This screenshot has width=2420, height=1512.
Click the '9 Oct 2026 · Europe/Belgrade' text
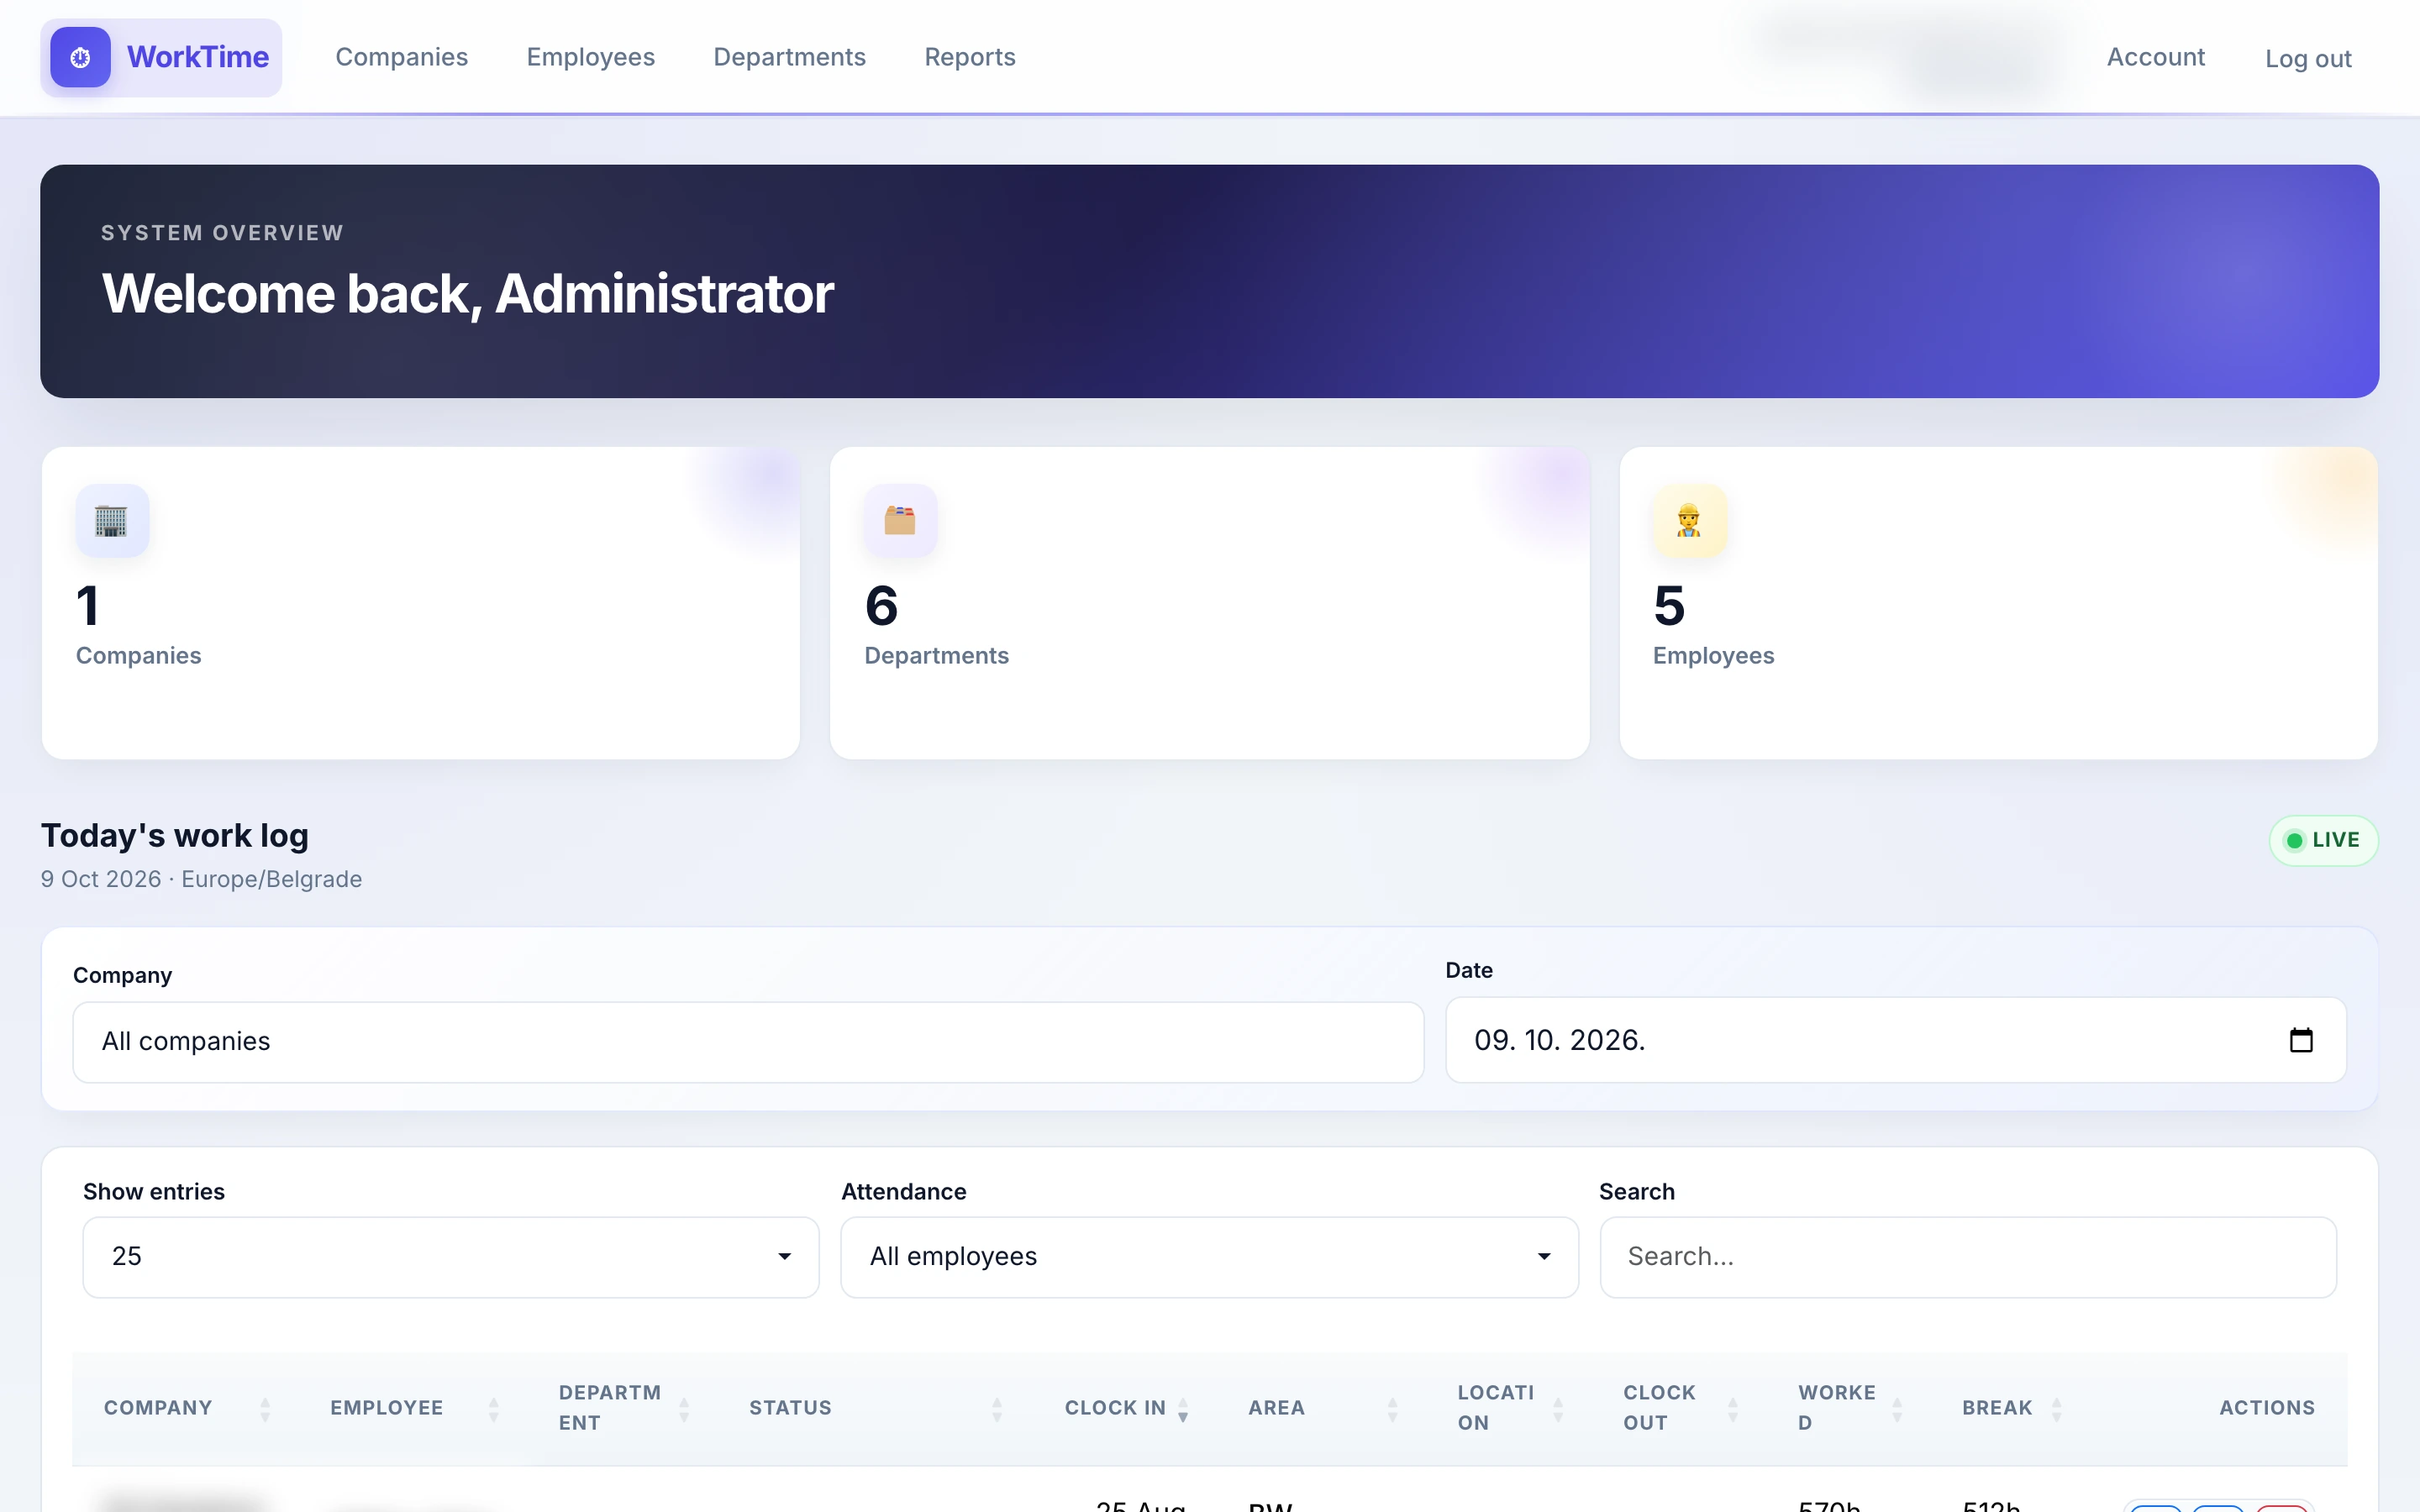point(201,879)
